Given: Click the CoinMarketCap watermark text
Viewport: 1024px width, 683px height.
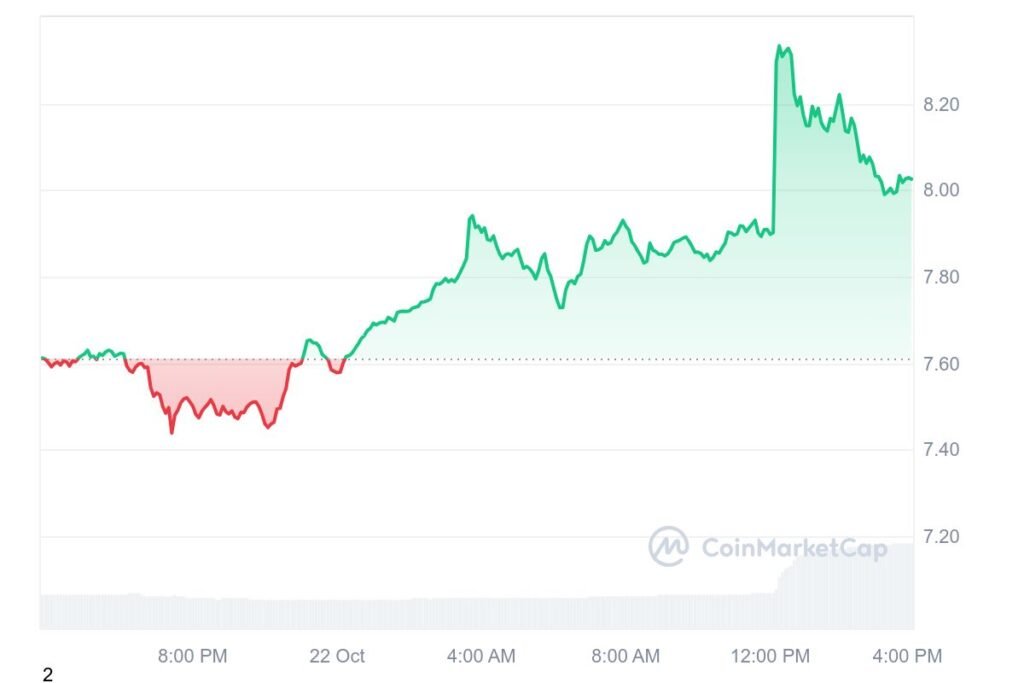Looking at the screenshot, I should point(794,547).
